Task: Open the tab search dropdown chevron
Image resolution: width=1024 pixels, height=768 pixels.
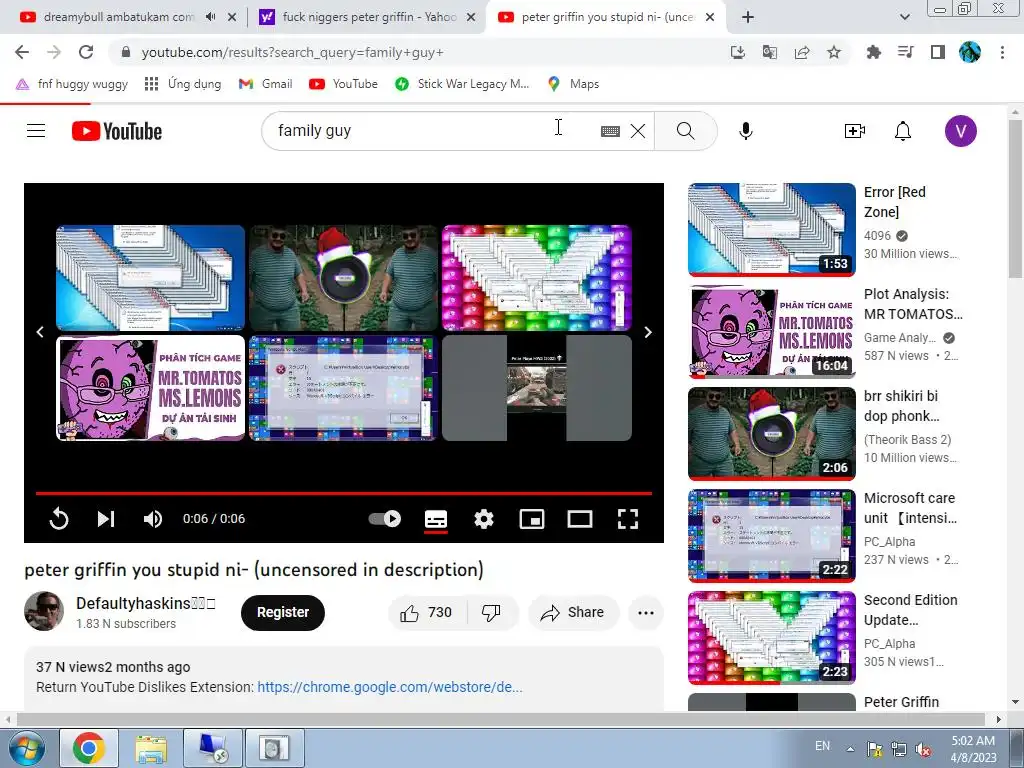Action: coord(904,17)
